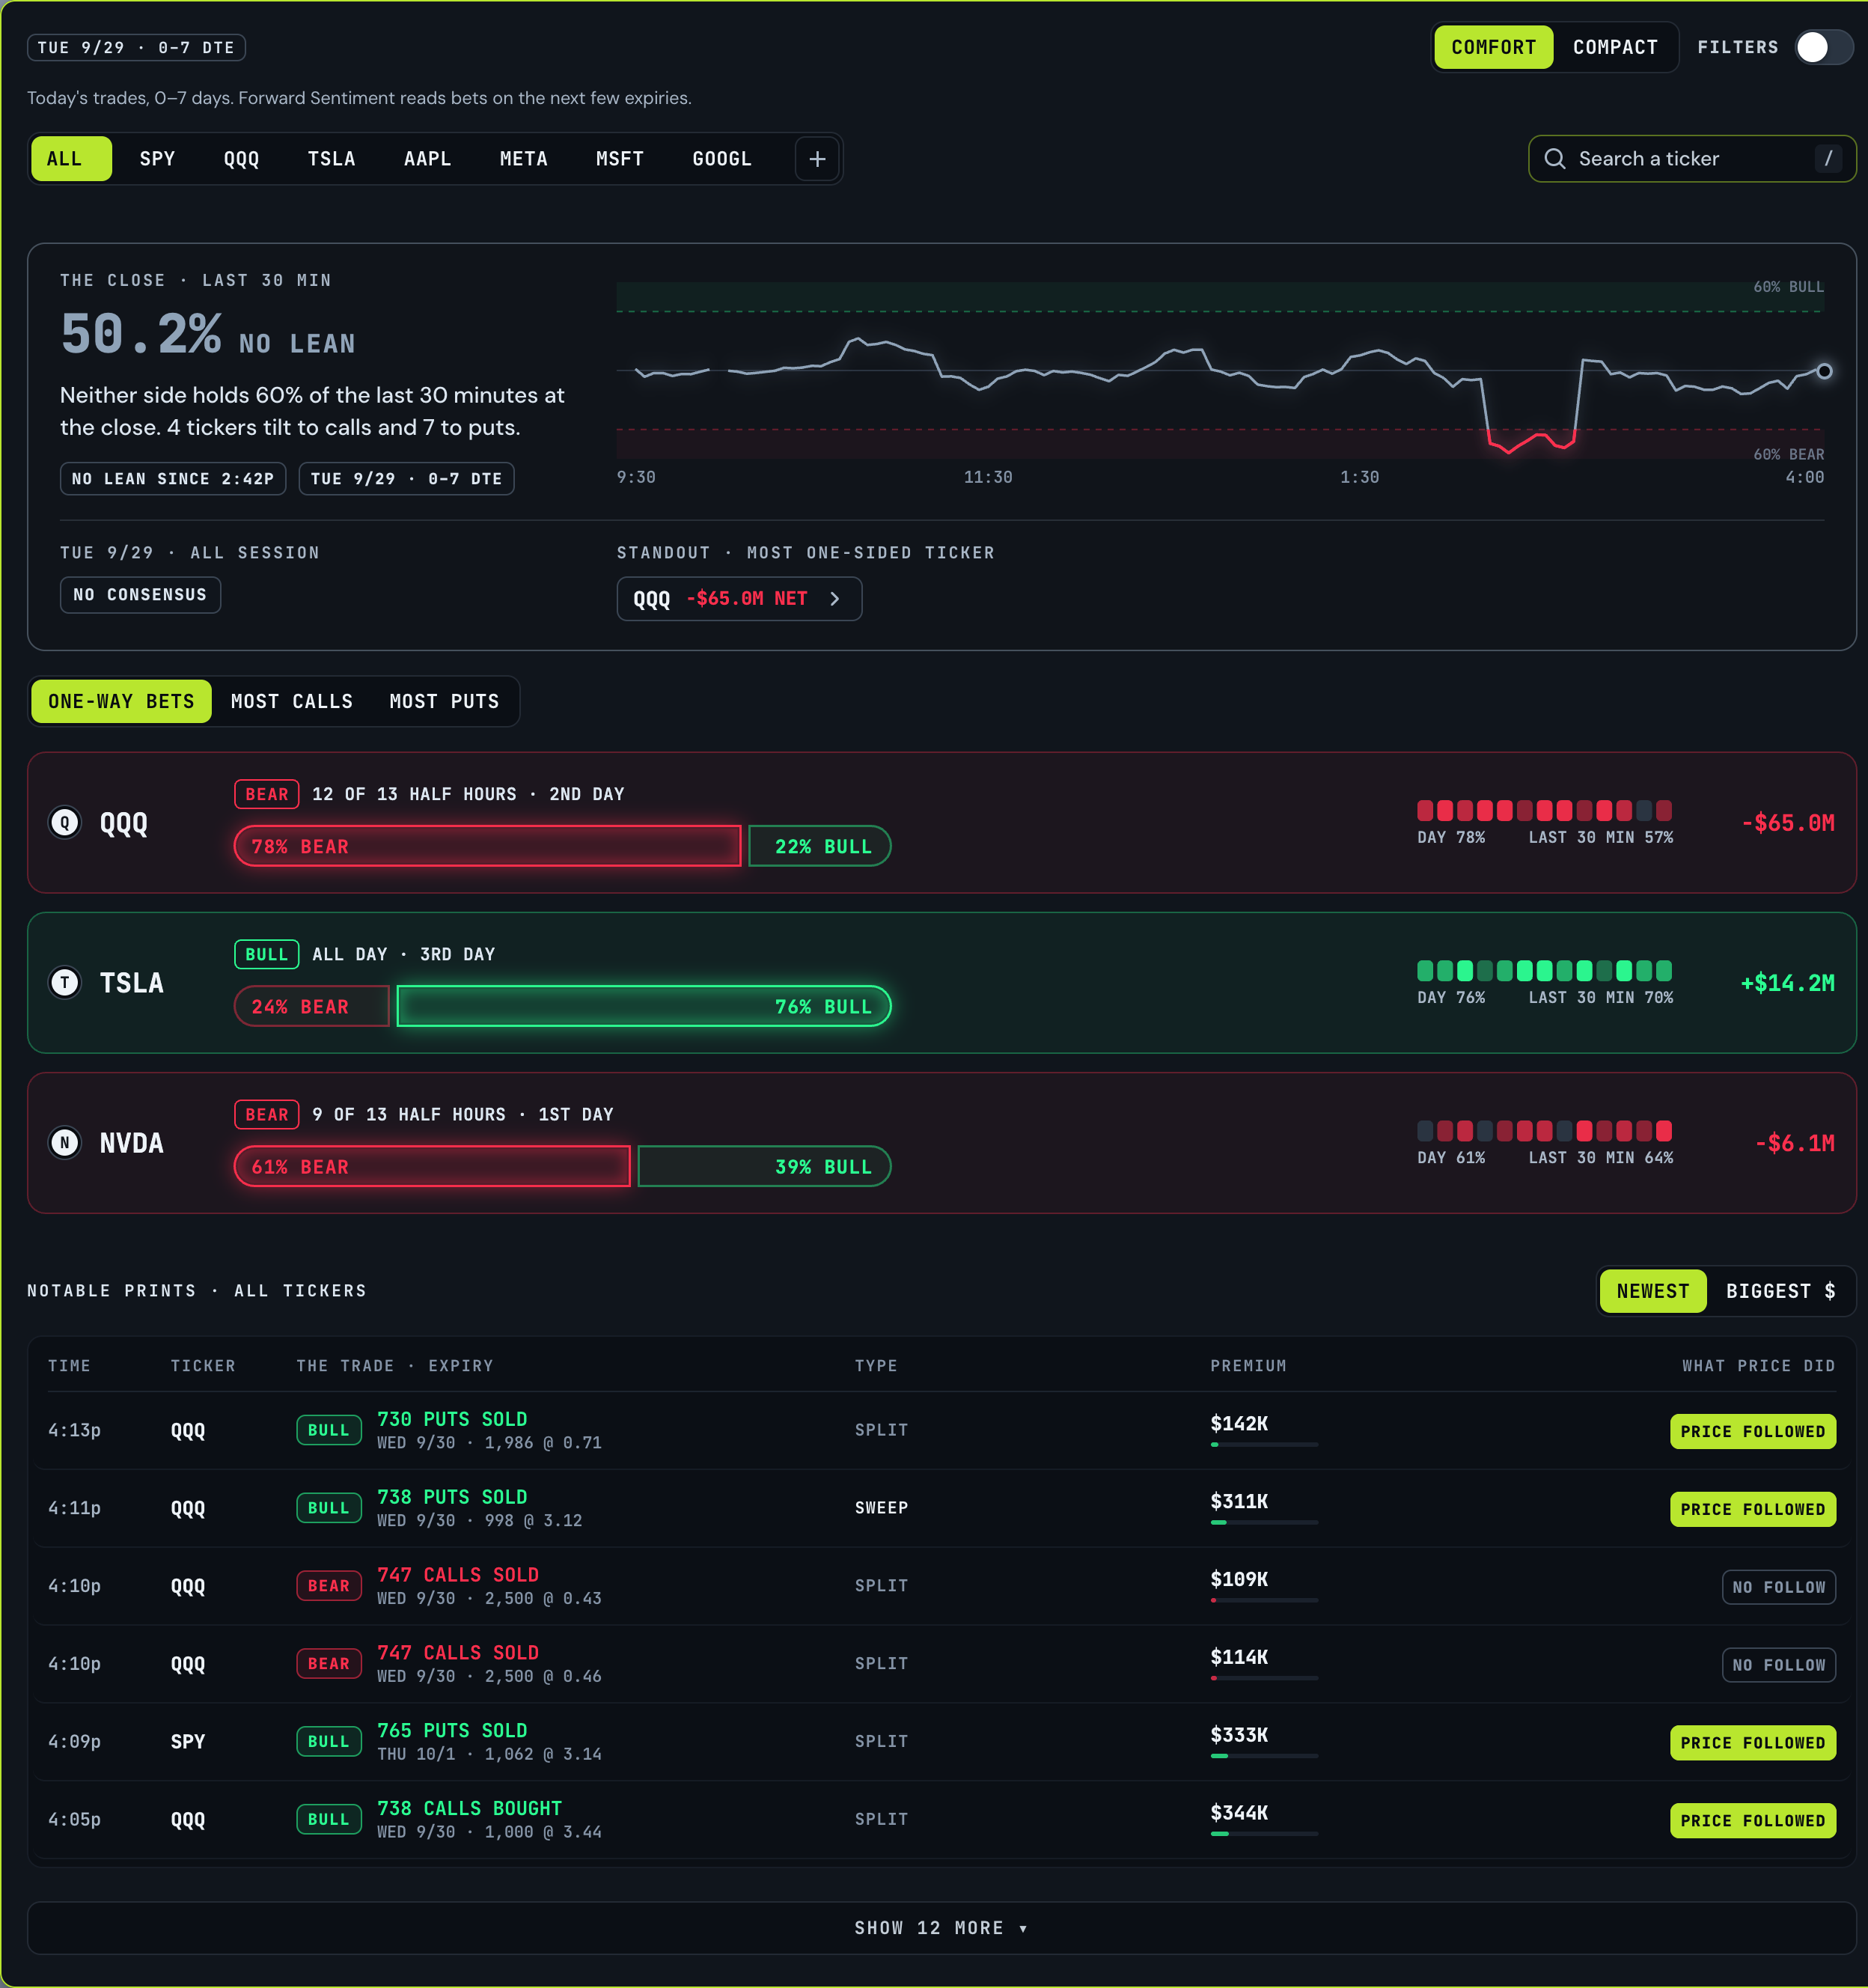
Task: Click Price Followed on the SPY row
Action: point(1752,1743)
